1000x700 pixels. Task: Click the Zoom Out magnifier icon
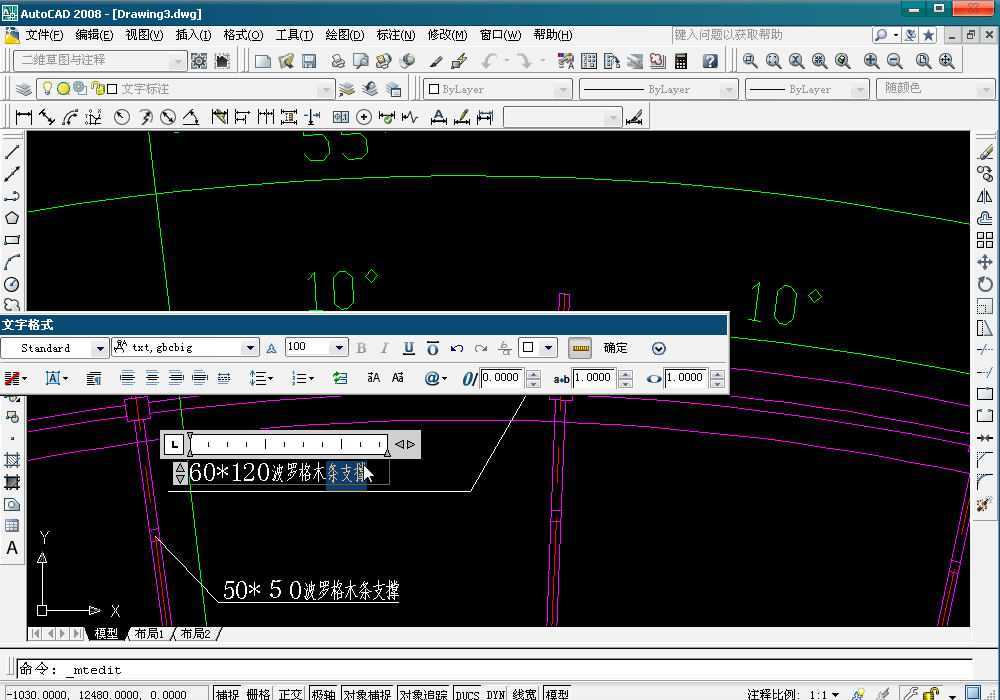(894, 61)
